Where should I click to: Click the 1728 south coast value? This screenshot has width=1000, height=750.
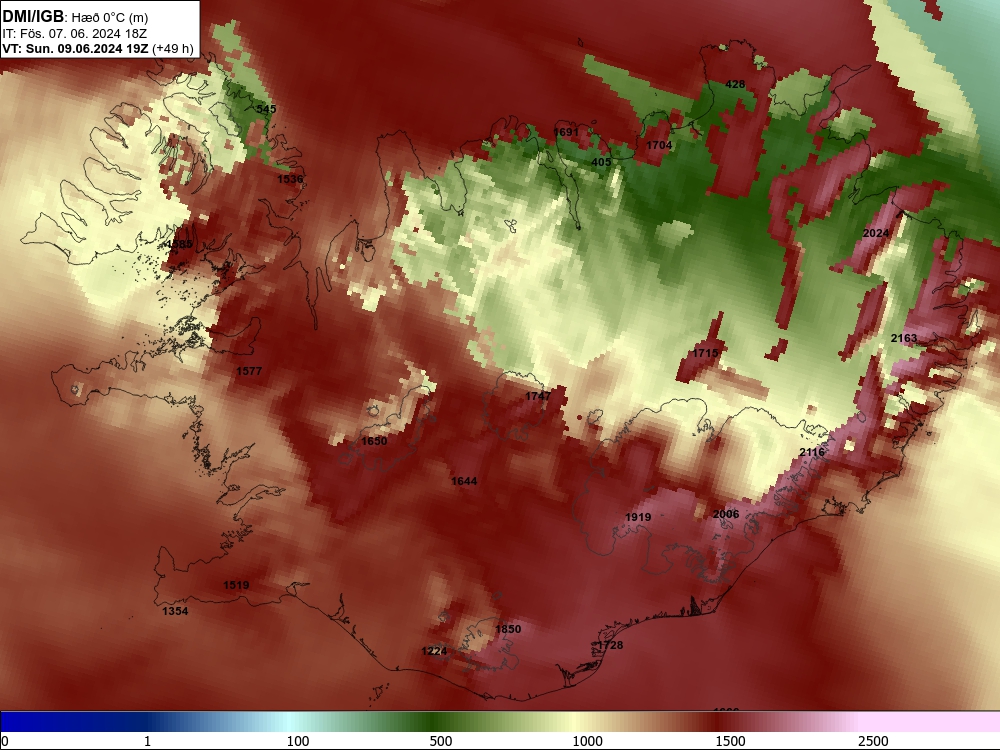click(x=610, y=645)
